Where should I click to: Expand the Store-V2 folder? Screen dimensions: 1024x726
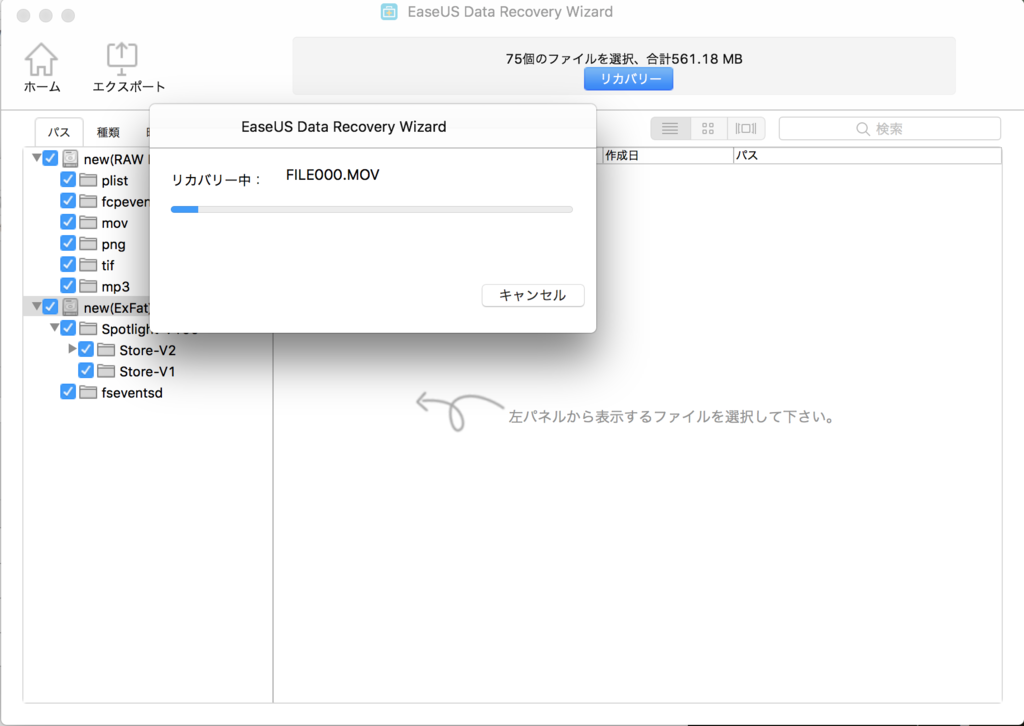point(72,349)
